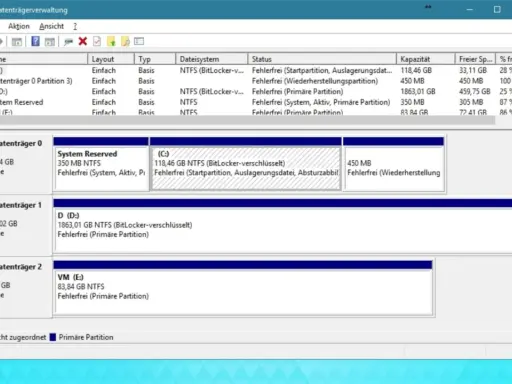Sort by the Kapazität column header
The image size is (512, 384).
pos(426,59)
